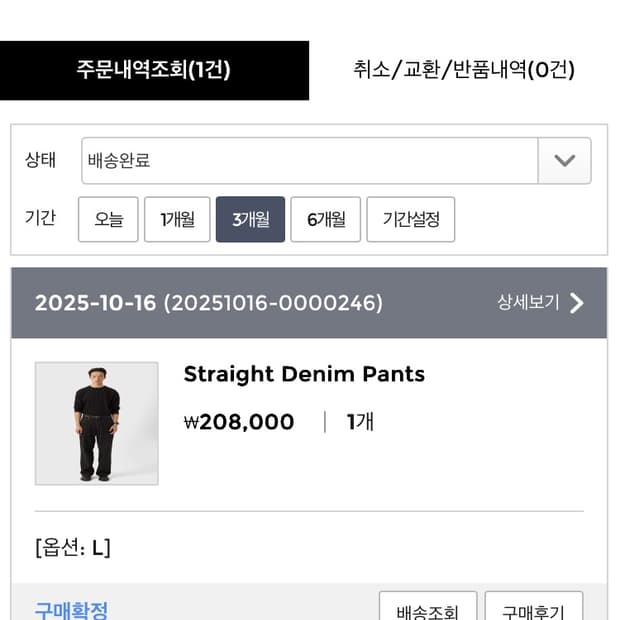The width and height of the screenshot is (620, 620).
Task: Click the chevron arrow beside 상세보기
Action: point(576,303)
